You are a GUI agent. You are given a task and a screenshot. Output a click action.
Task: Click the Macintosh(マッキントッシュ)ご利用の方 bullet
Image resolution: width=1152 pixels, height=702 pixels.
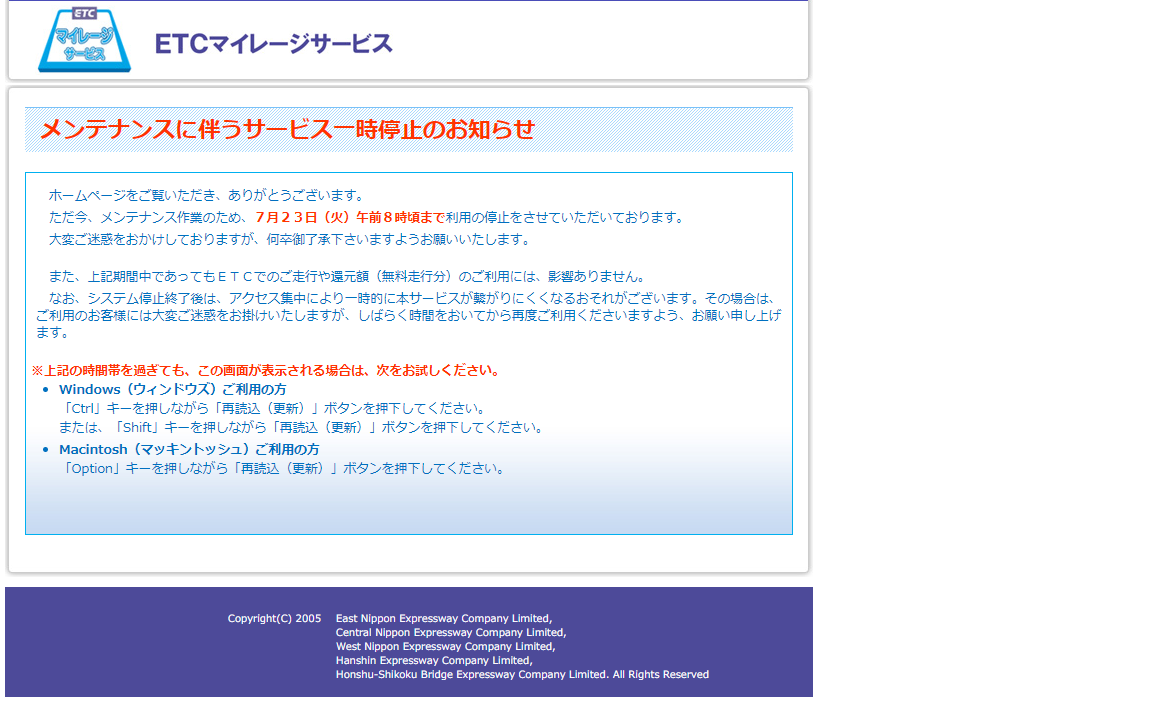point(189,449)
